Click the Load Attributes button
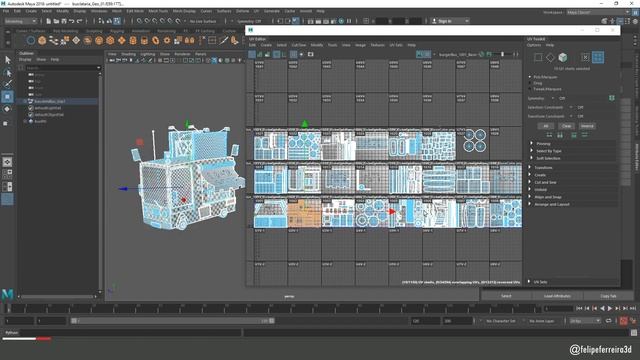The height and width of the screenshot is (360, 640). click(x=557, y=296)
